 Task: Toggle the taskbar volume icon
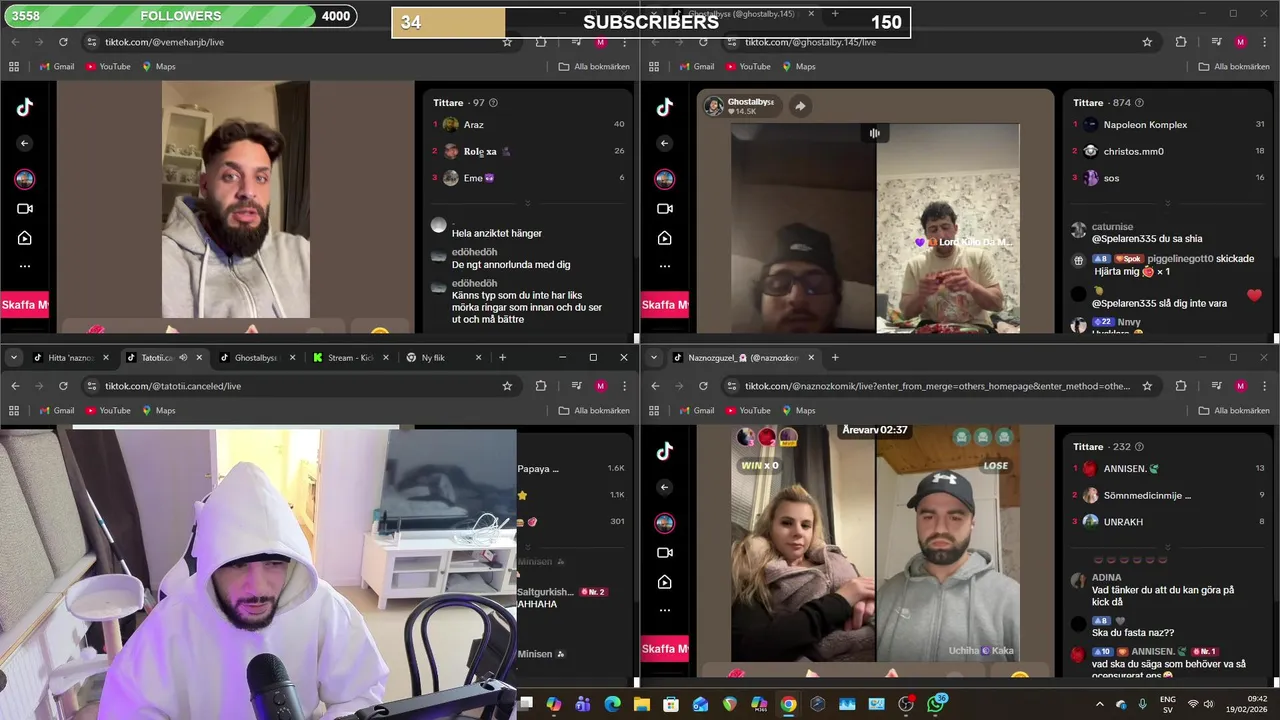point(1208,704)
